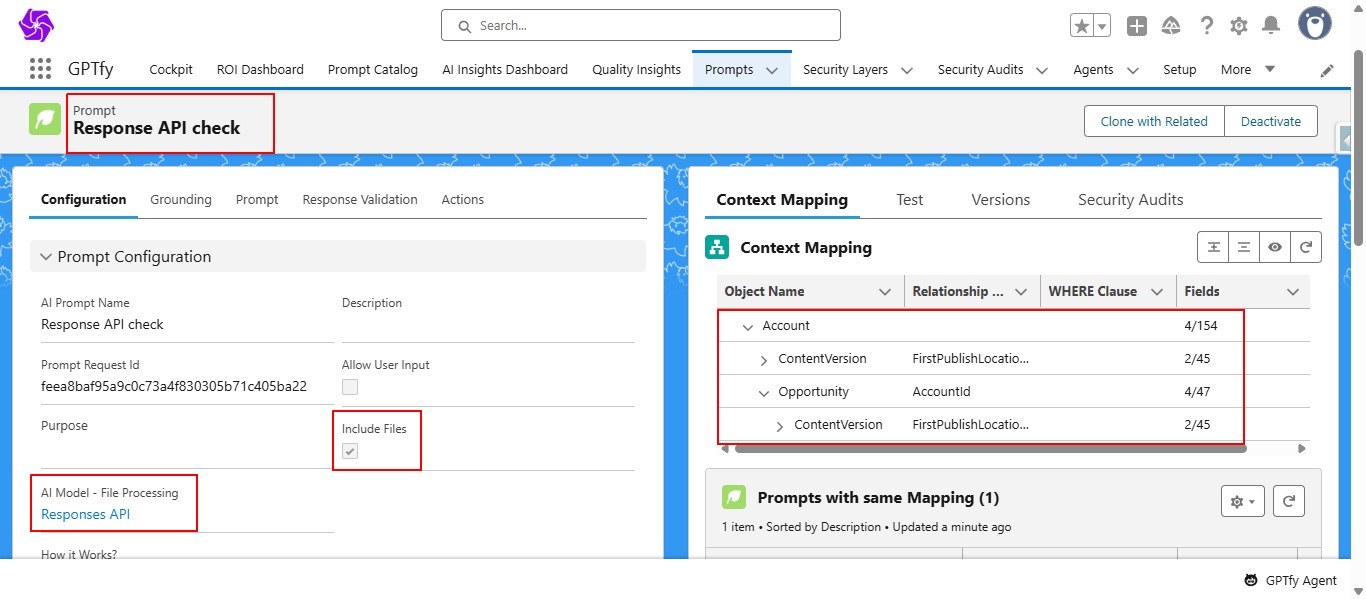Open the Setup gear icon
Viewport: 1366px width, 599px height.
click(x=1239, y=26)
